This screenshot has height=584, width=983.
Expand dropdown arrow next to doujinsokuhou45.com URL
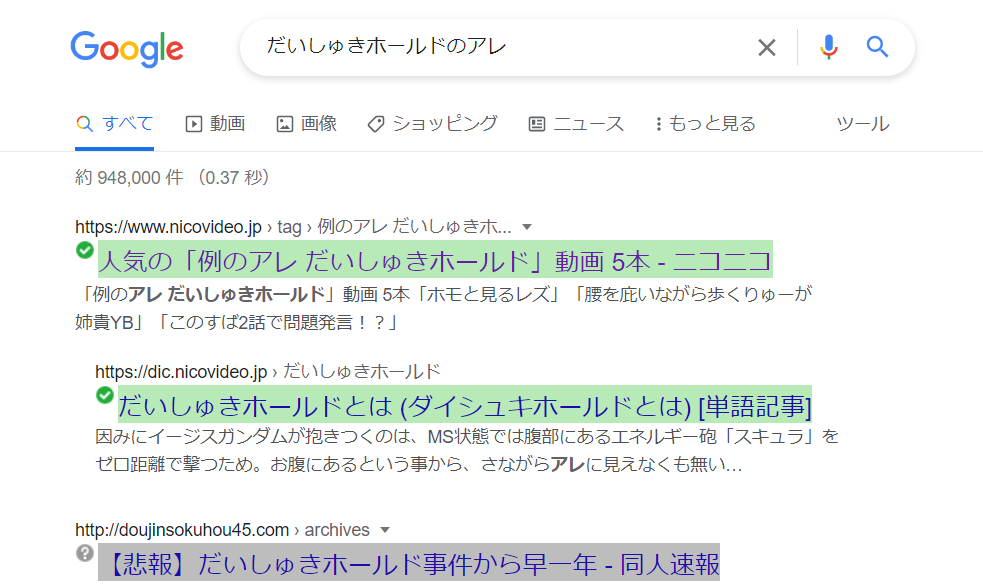tap(385, 530)
